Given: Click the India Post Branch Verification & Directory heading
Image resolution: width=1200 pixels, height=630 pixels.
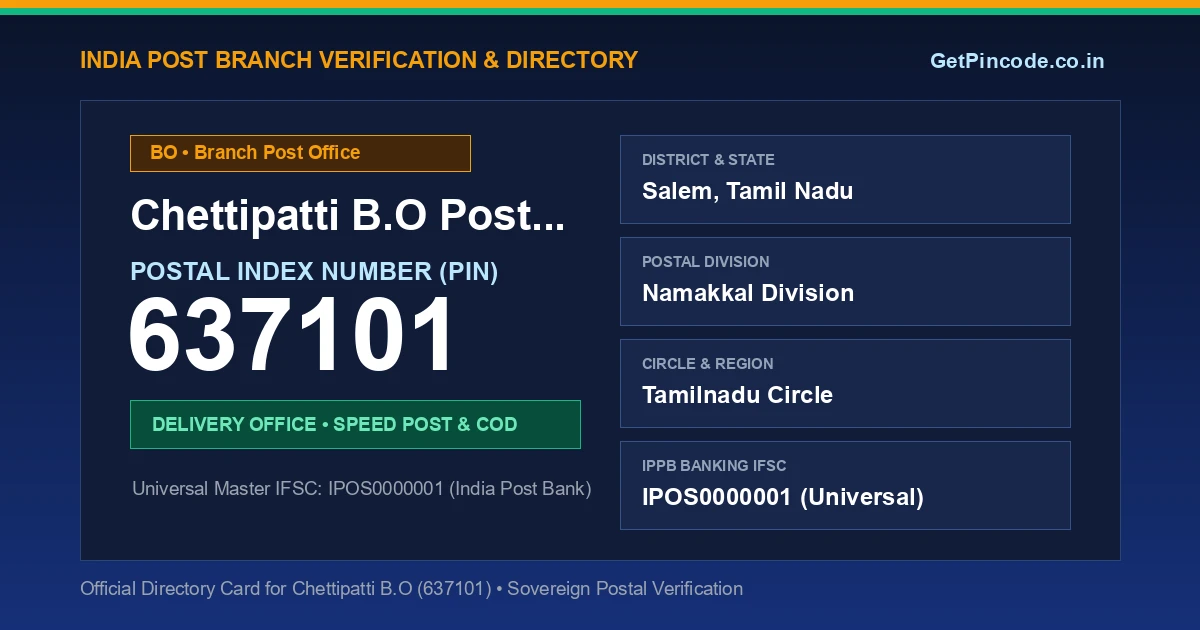Looking at the screenshot, I should (x=359, y=60).
